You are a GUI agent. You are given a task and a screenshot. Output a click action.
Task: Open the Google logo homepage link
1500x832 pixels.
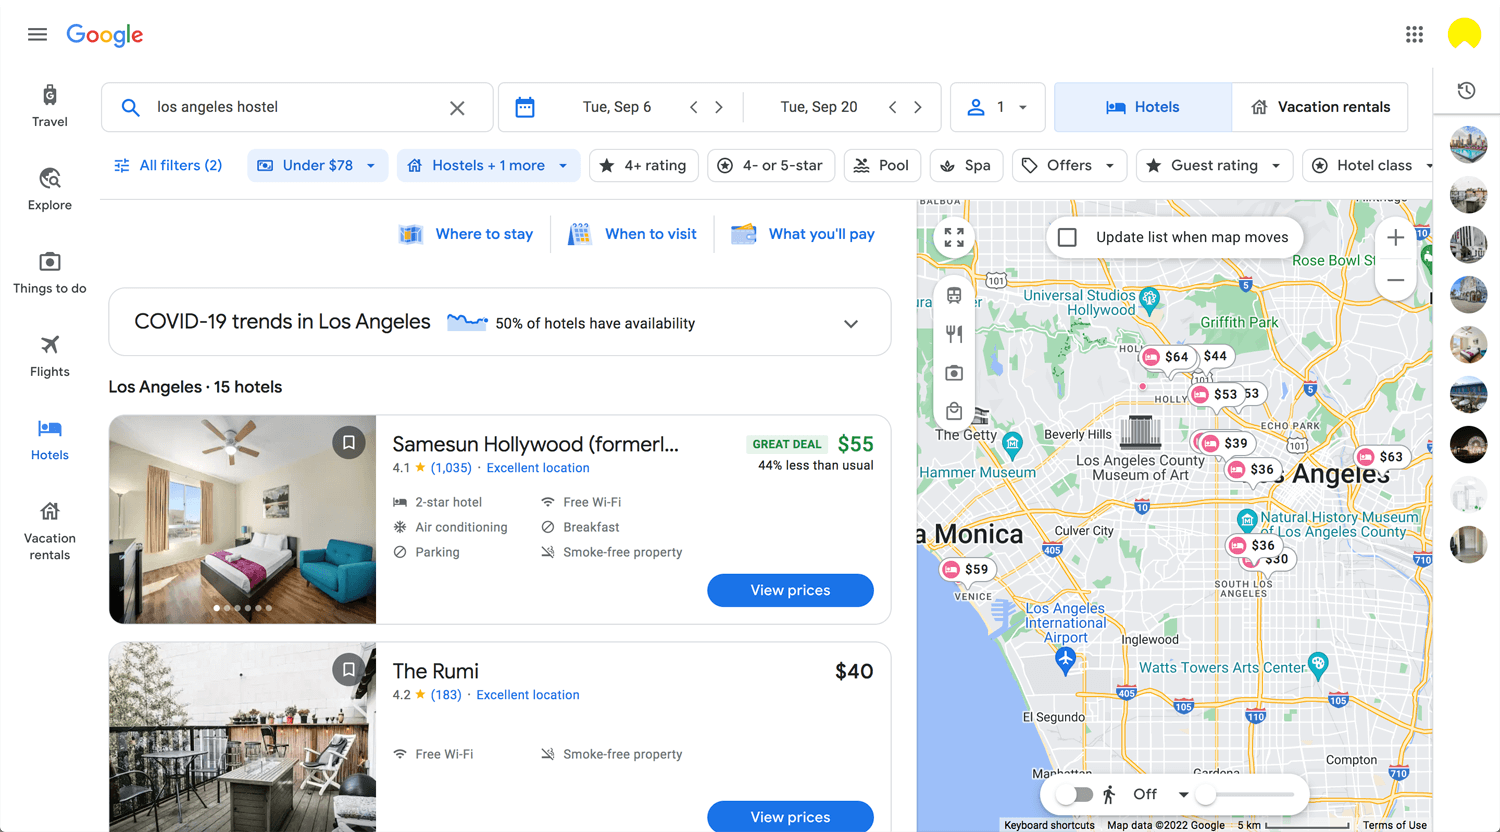pos(105,35)
